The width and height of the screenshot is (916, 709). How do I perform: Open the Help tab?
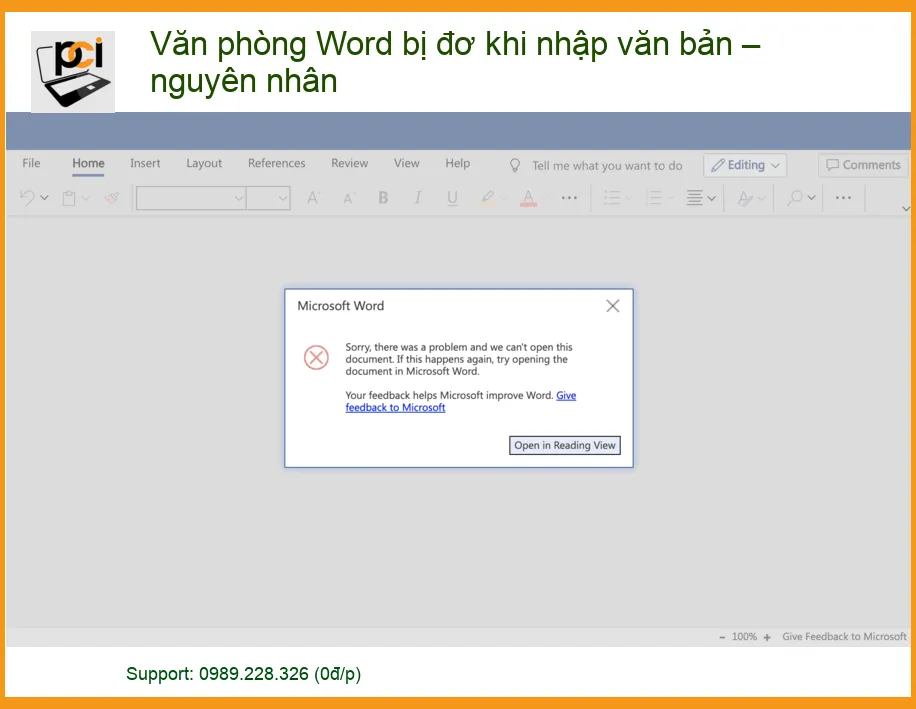pos(457,163)
